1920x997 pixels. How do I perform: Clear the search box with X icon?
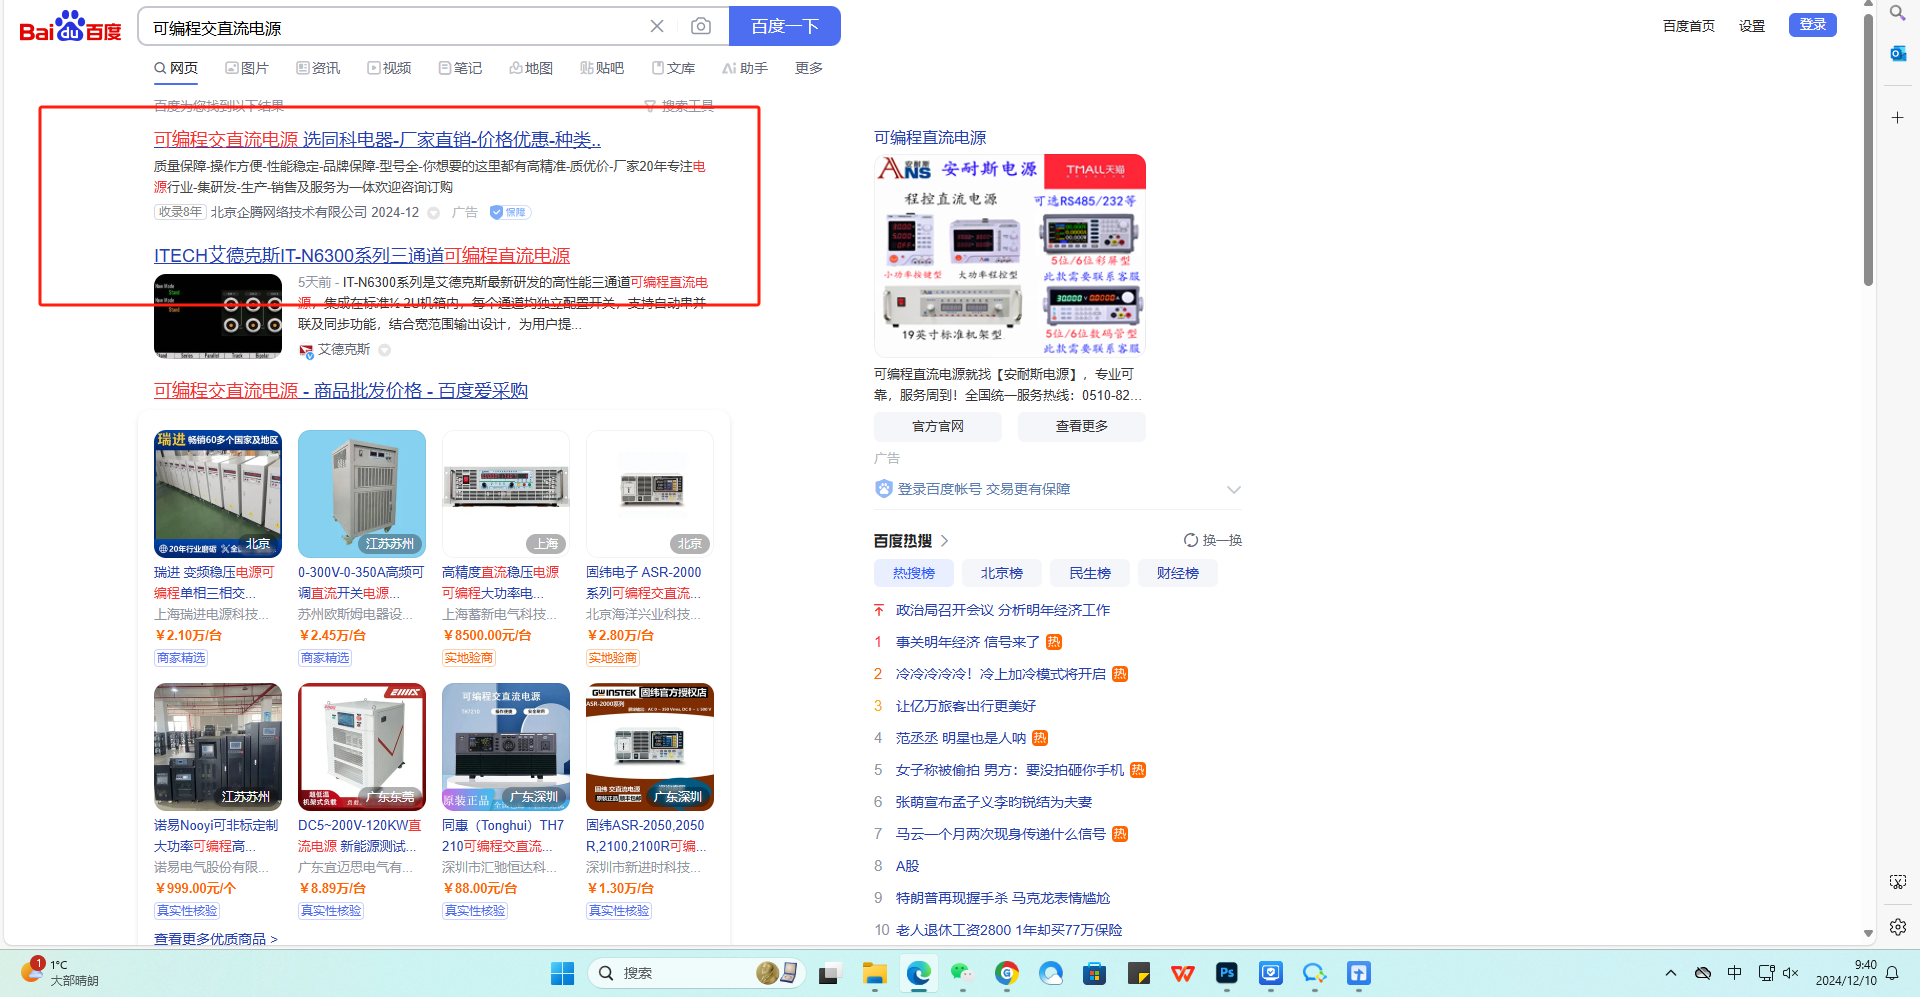[657, 26]
